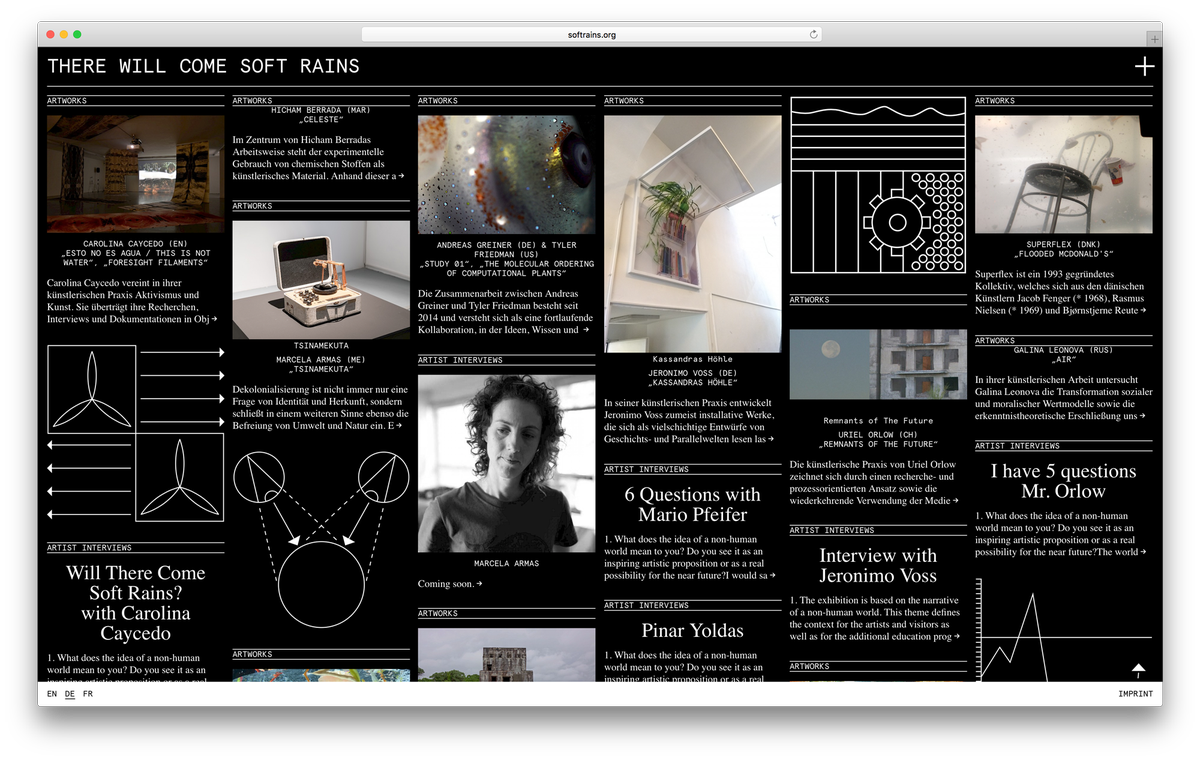Expand the Marcela Armas Tsinamekuta description
This screenshot has height=760, width=1200.
click(399, 425)
